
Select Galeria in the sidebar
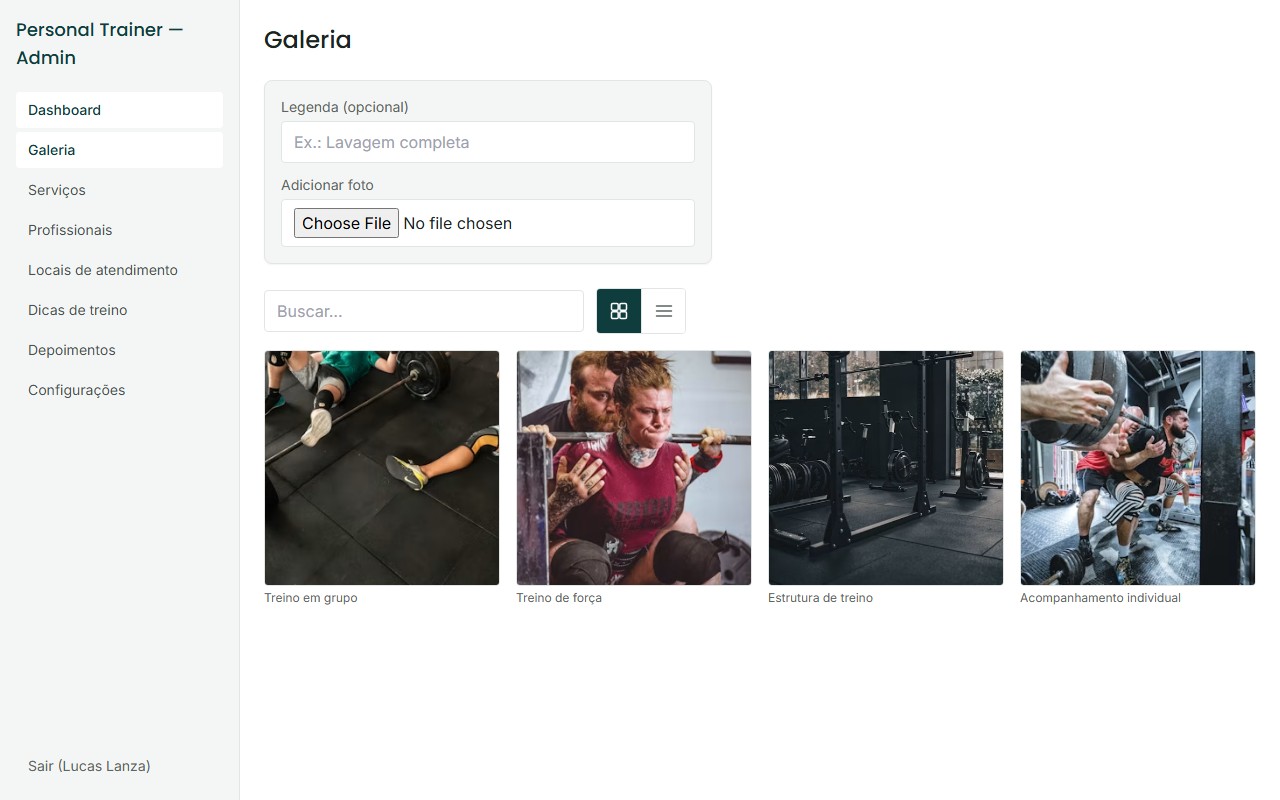[x=119, y=150]
